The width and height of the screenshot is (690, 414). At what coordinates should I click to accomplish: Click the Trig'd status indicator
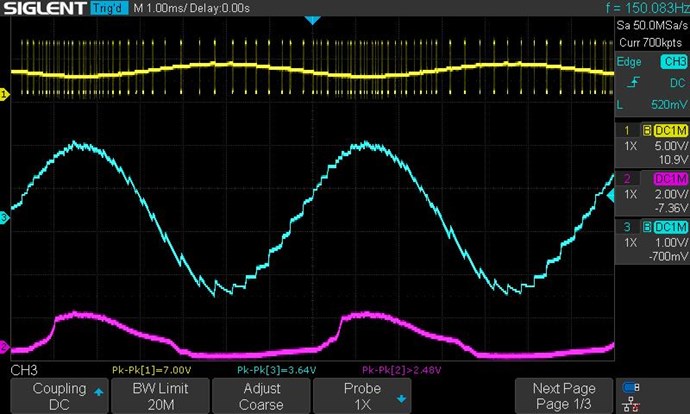point(109,8)
